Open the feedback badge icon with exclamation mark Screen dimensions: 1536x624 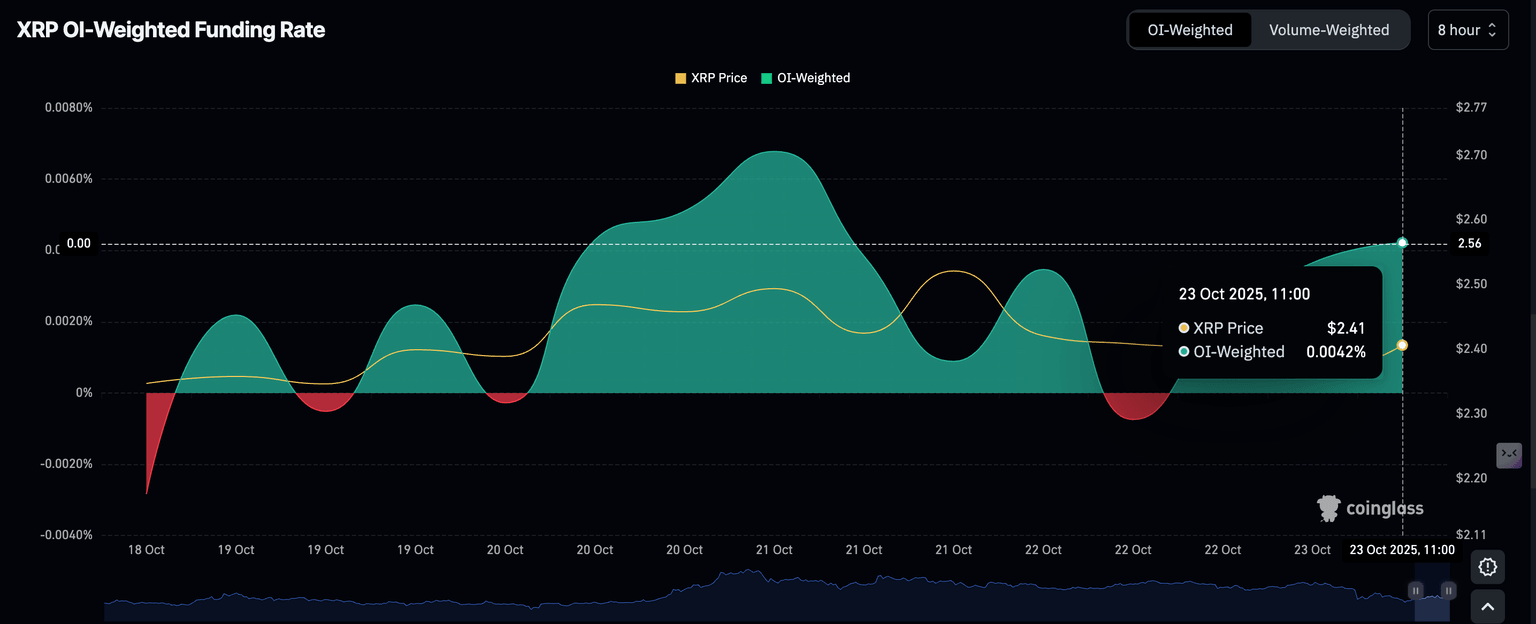click(1487, 567)
